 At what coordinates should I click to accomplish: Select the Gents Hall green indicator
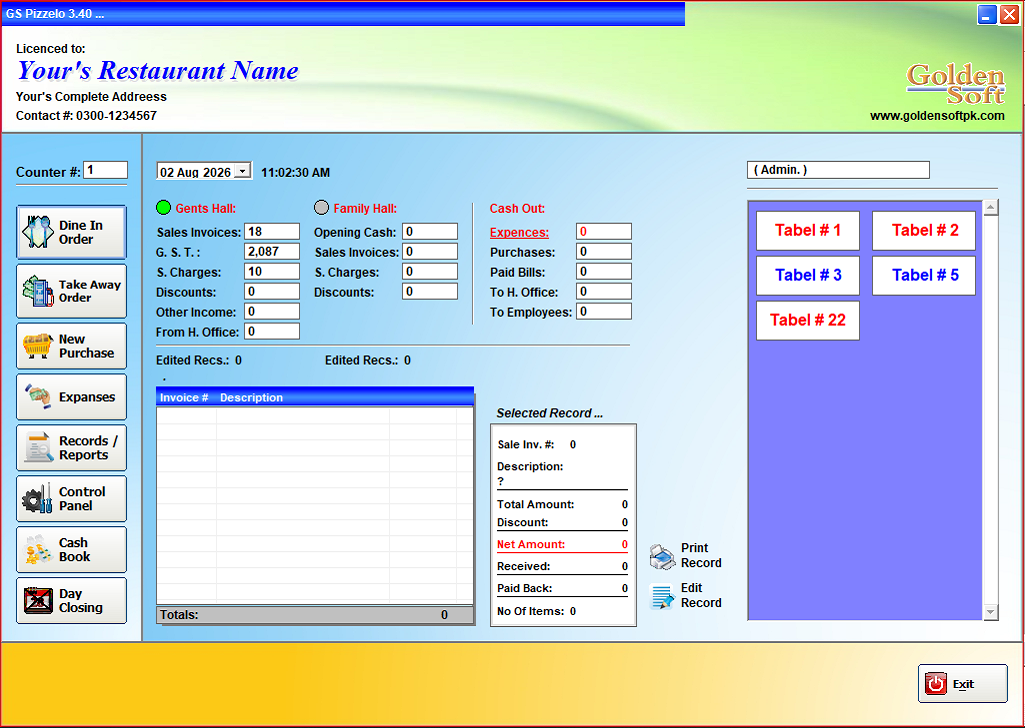click(x=163, y=208)
